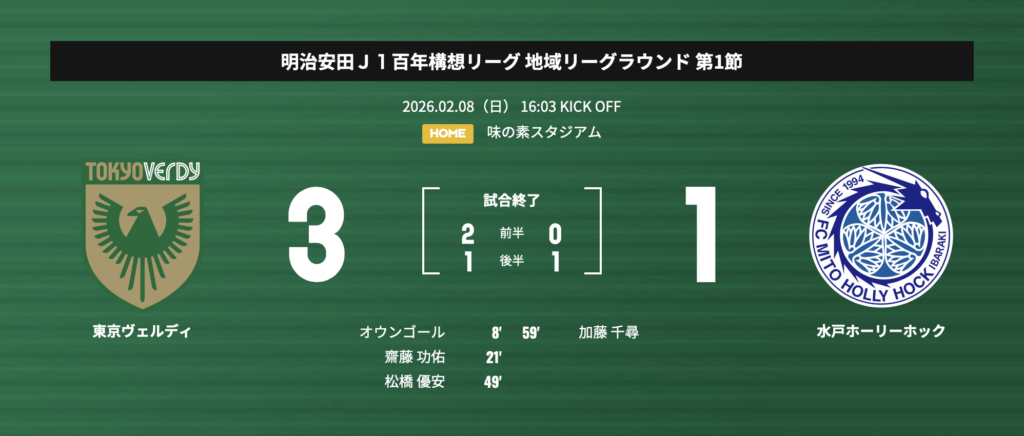The width and height of the screenshot is (1024, 436).
Task: Click the league round title banner
Action: pos(512,61)
